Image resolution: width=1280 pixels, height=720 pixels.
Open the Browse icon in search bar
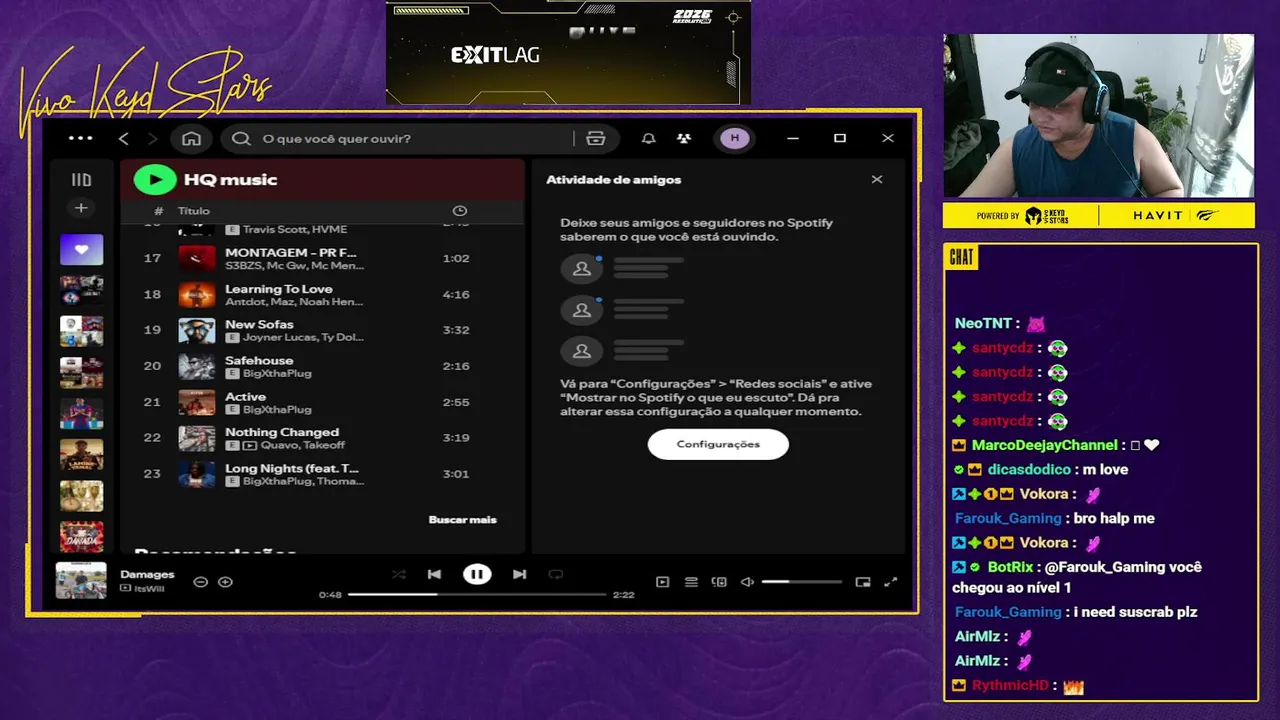(x=596, y=138)
